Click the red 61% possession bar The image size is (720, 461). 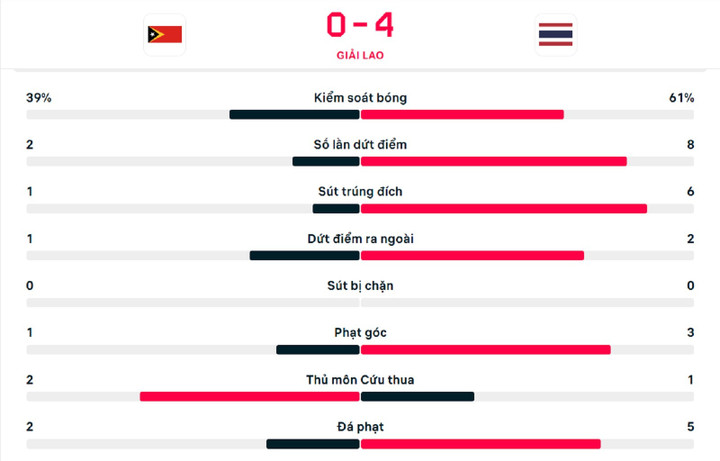462,114
